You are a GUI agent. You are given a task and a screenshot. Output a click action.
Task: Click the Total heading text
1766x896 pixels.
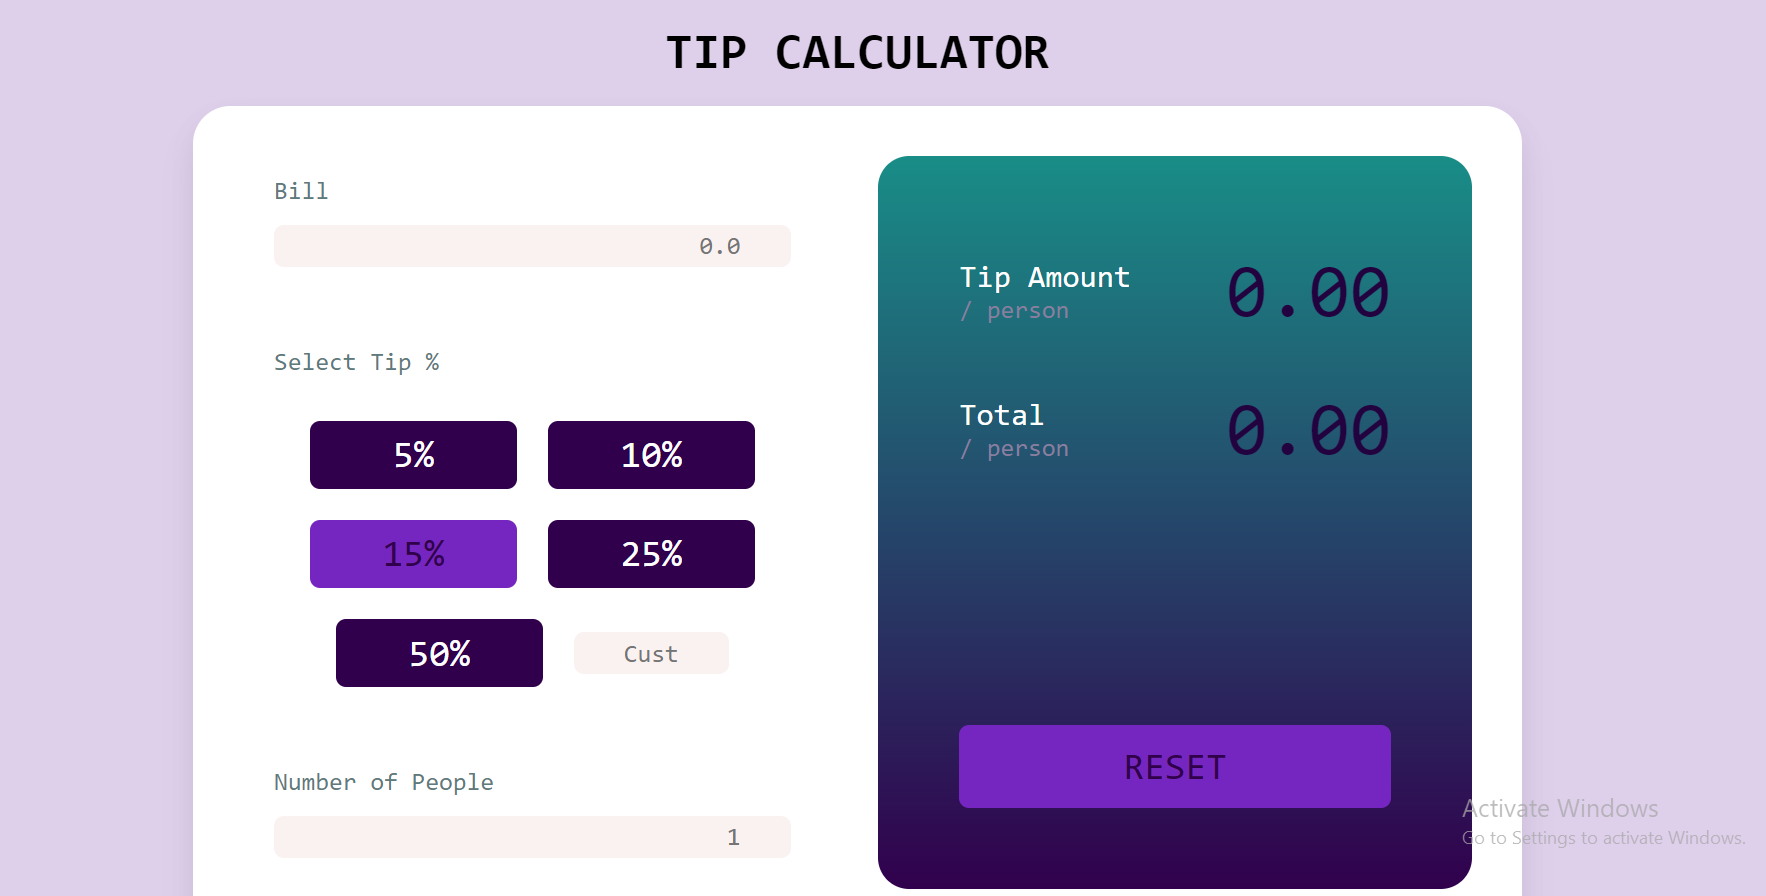(1001, 415)
